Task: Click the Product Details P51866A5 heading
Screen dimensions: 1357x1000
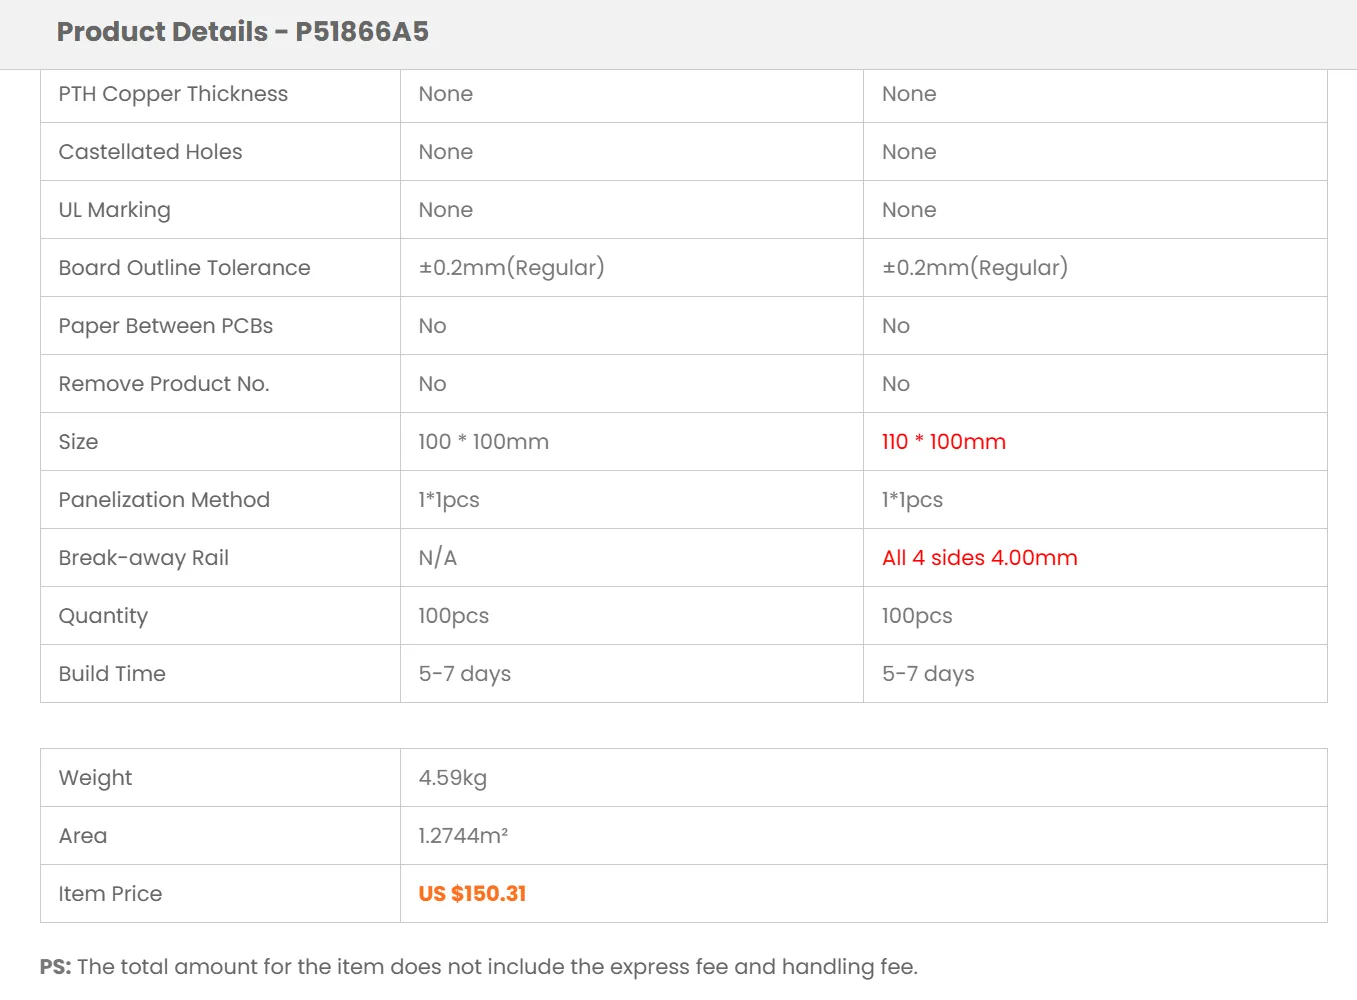Action: point(242,32)
